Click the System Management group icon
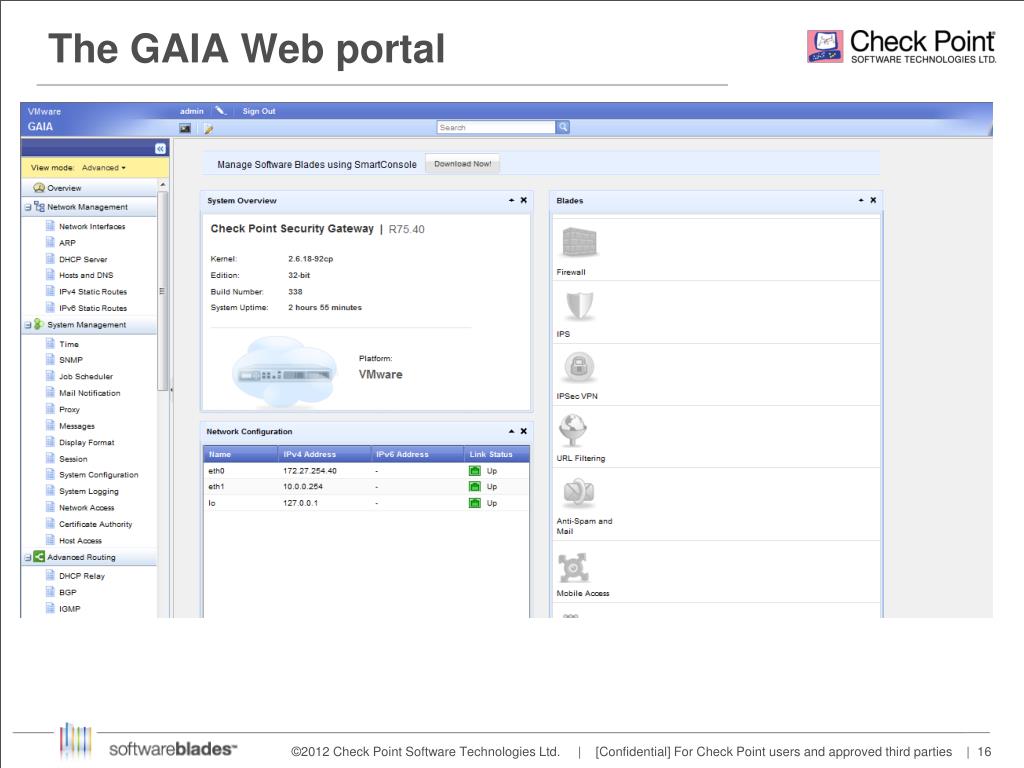Image resolution: width=1024 pixels, height=768 pixels. point(39,324)
